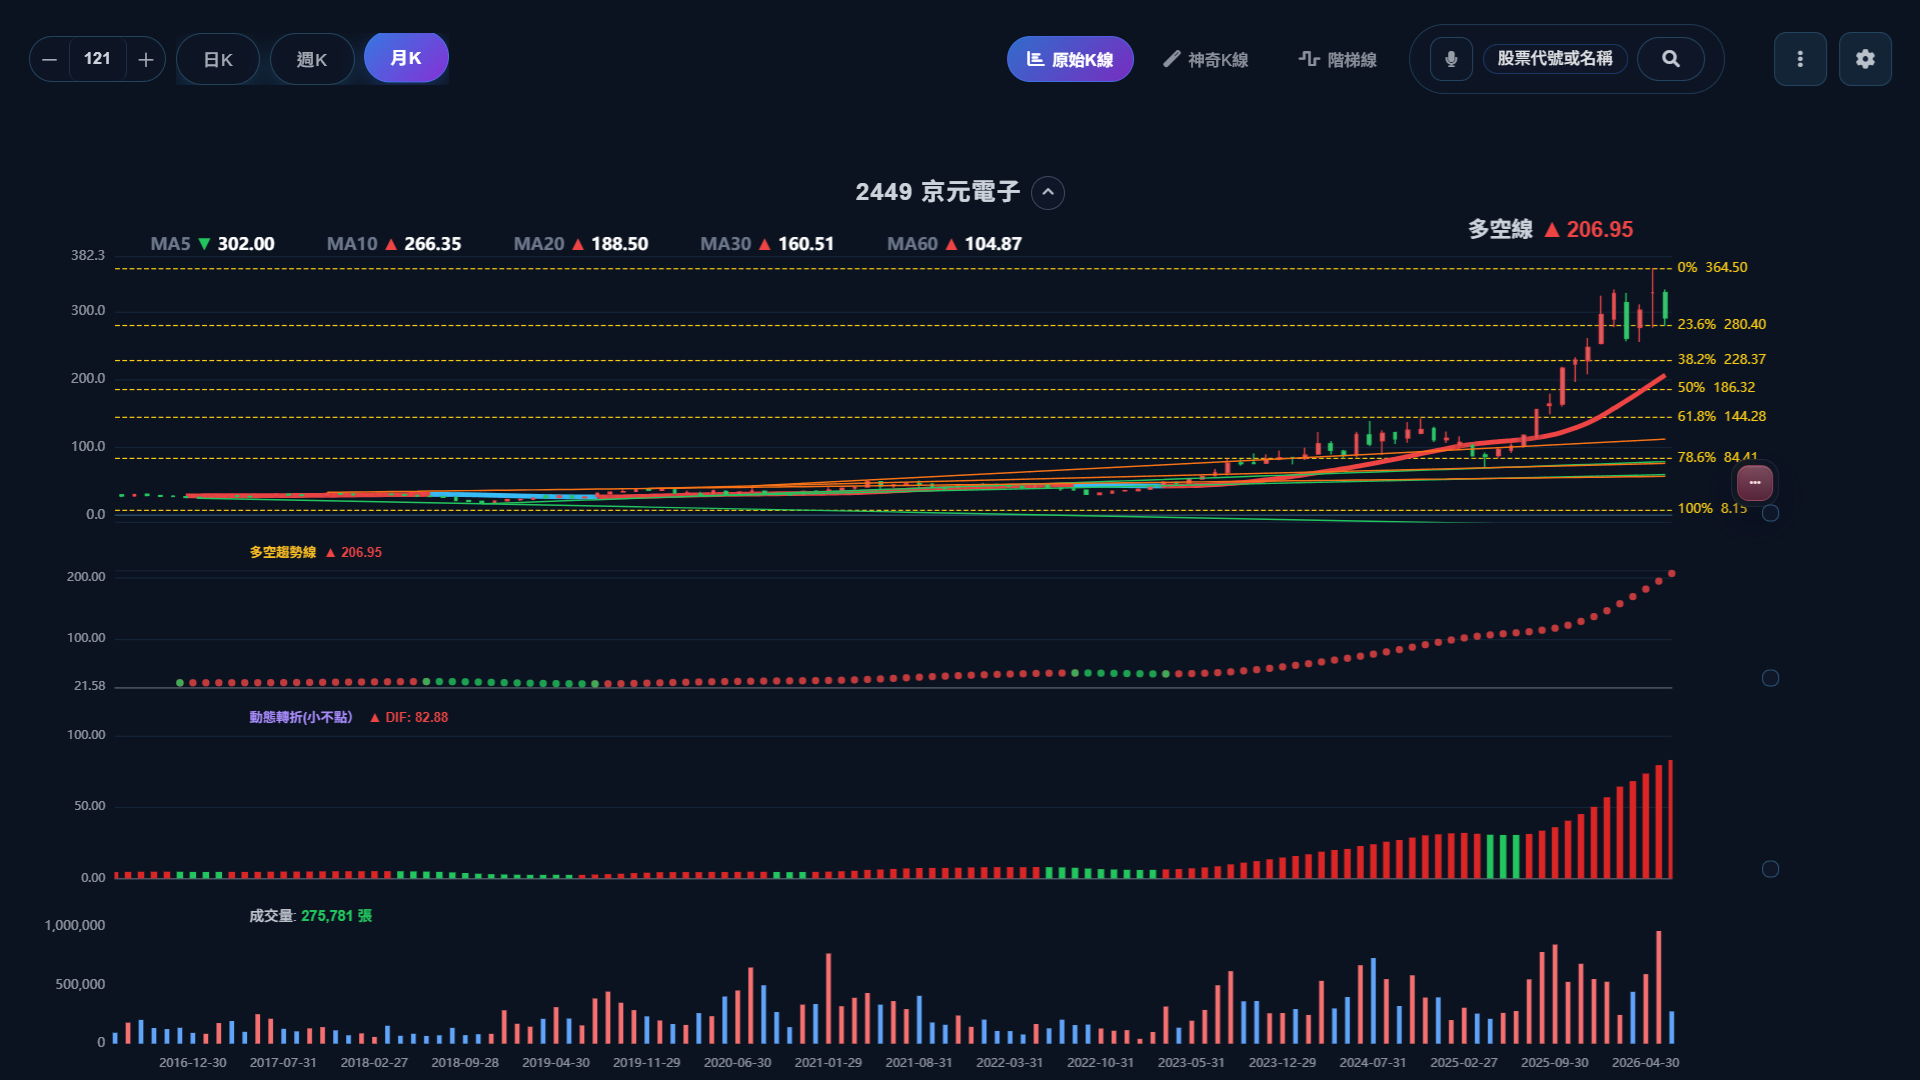Switch to the 週K weekly chart tab

pyautogui.click(x=312, y=60)
